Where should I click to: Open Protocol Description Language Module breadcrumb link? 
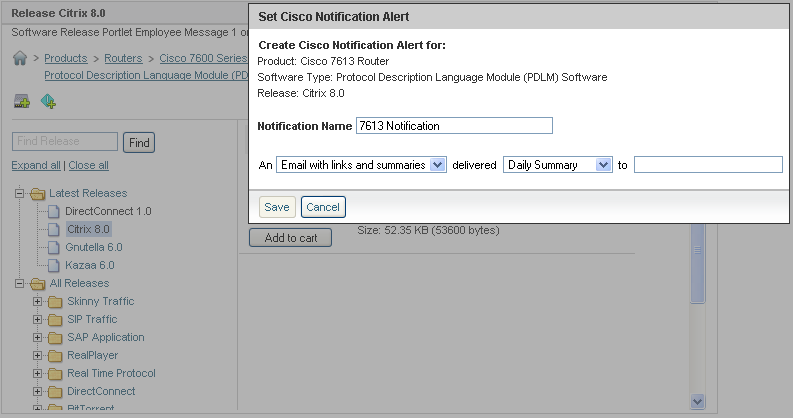point(146,75)
